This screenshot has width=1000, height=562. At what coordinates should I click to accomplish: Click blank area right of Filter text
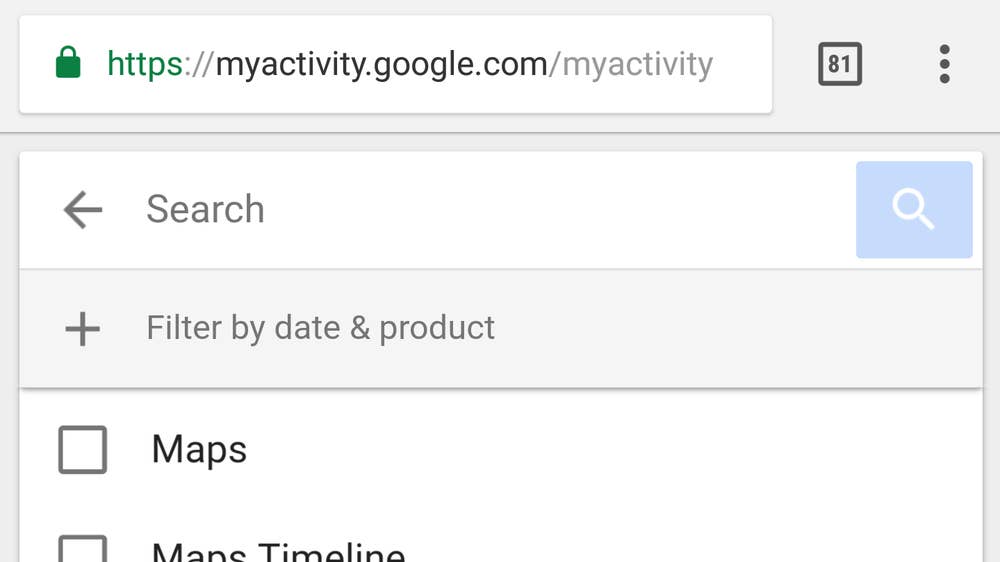coord(733,328)
